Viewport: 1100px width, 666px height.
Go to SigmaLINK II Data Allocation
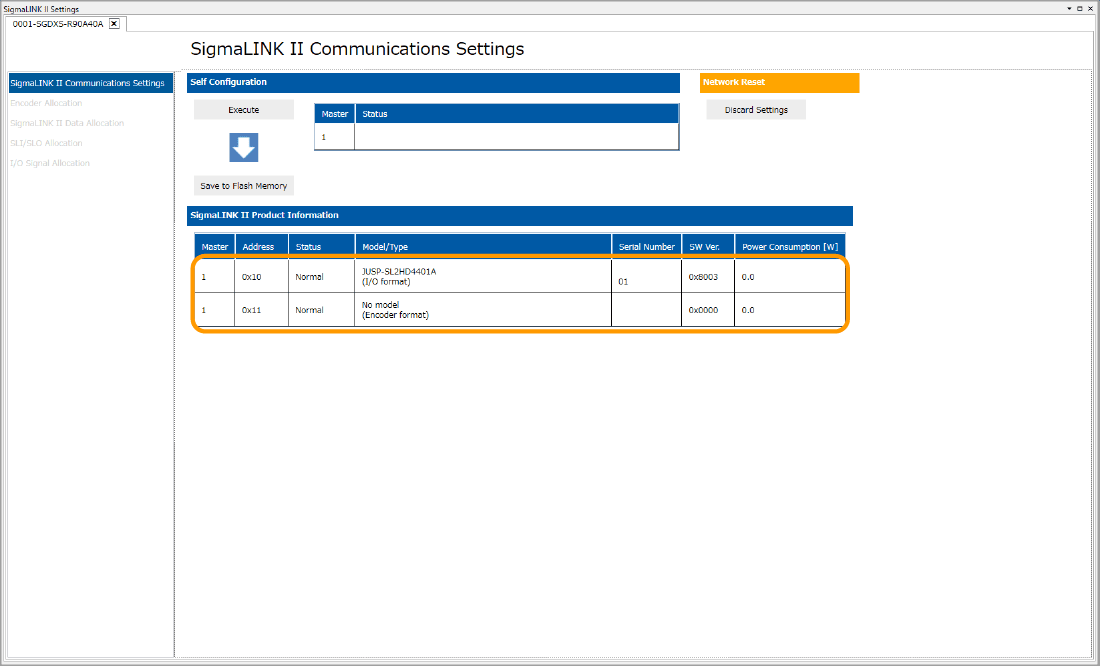click(x=67, y=123)
